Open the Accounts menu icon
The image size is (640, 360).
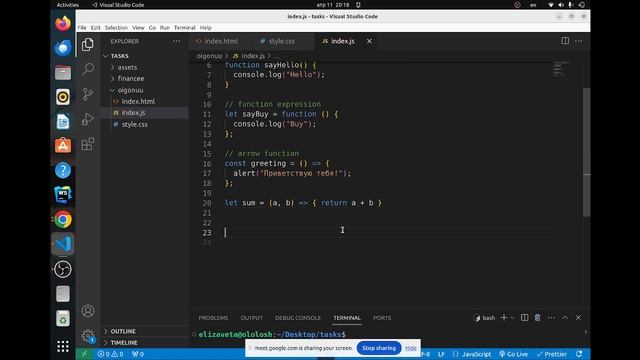[x=87, y=311]
